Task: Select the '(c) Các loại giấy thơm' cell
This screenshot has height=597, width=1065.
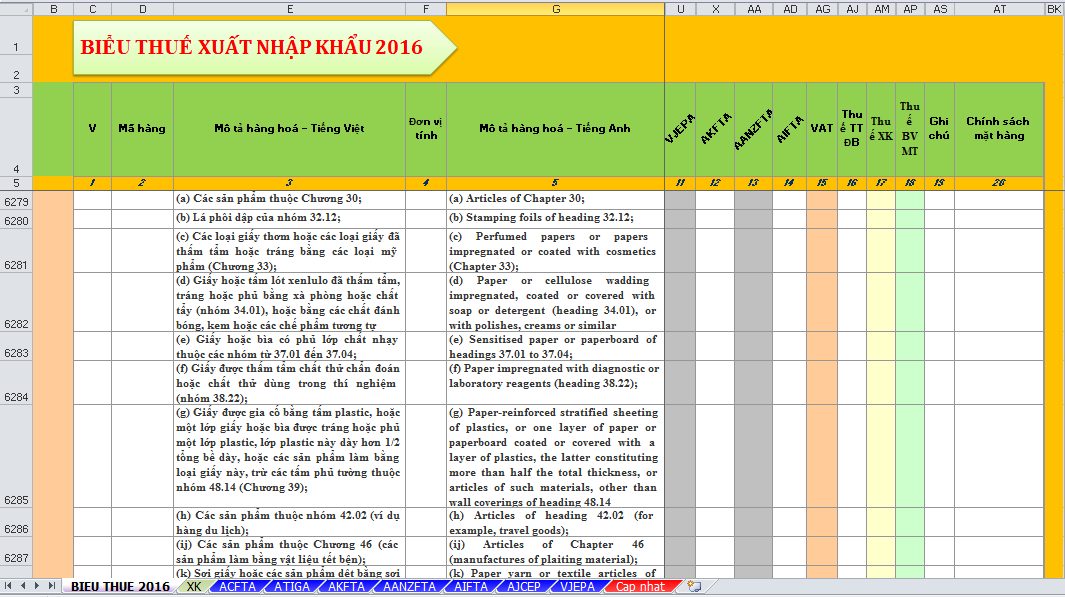Action: tap(290, 251)
